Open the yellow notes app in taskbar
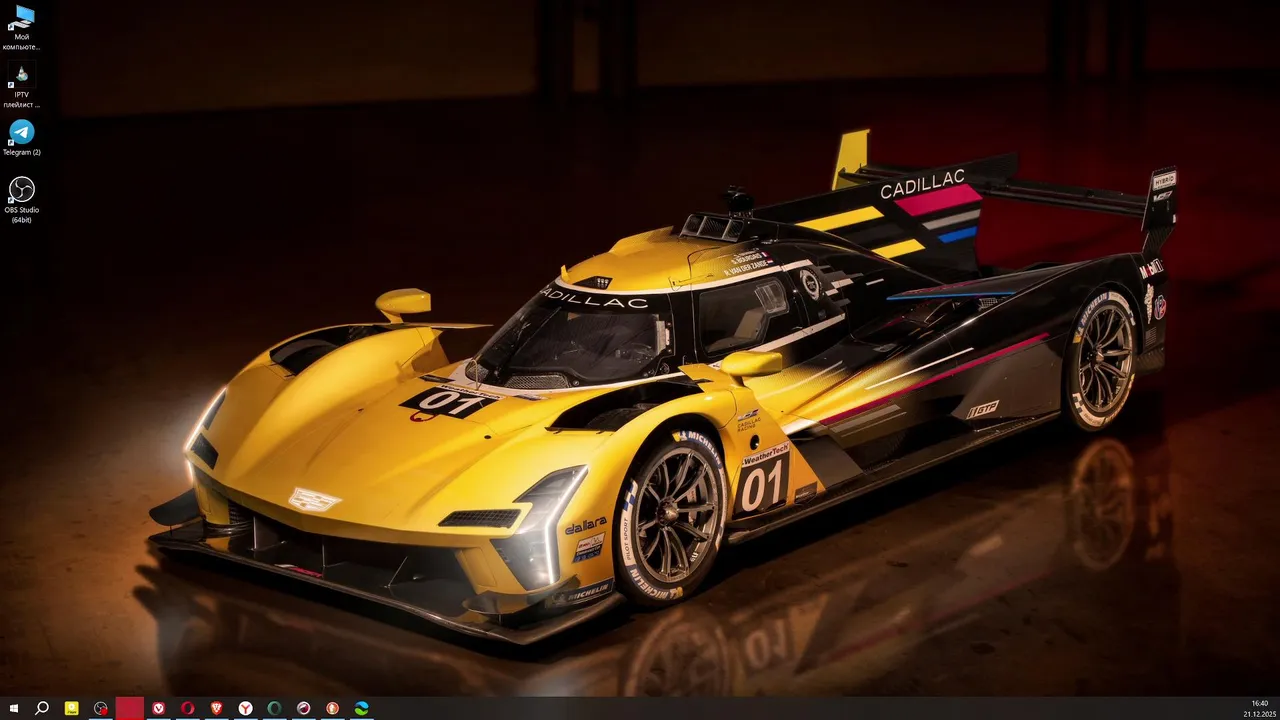 point(72,708)
